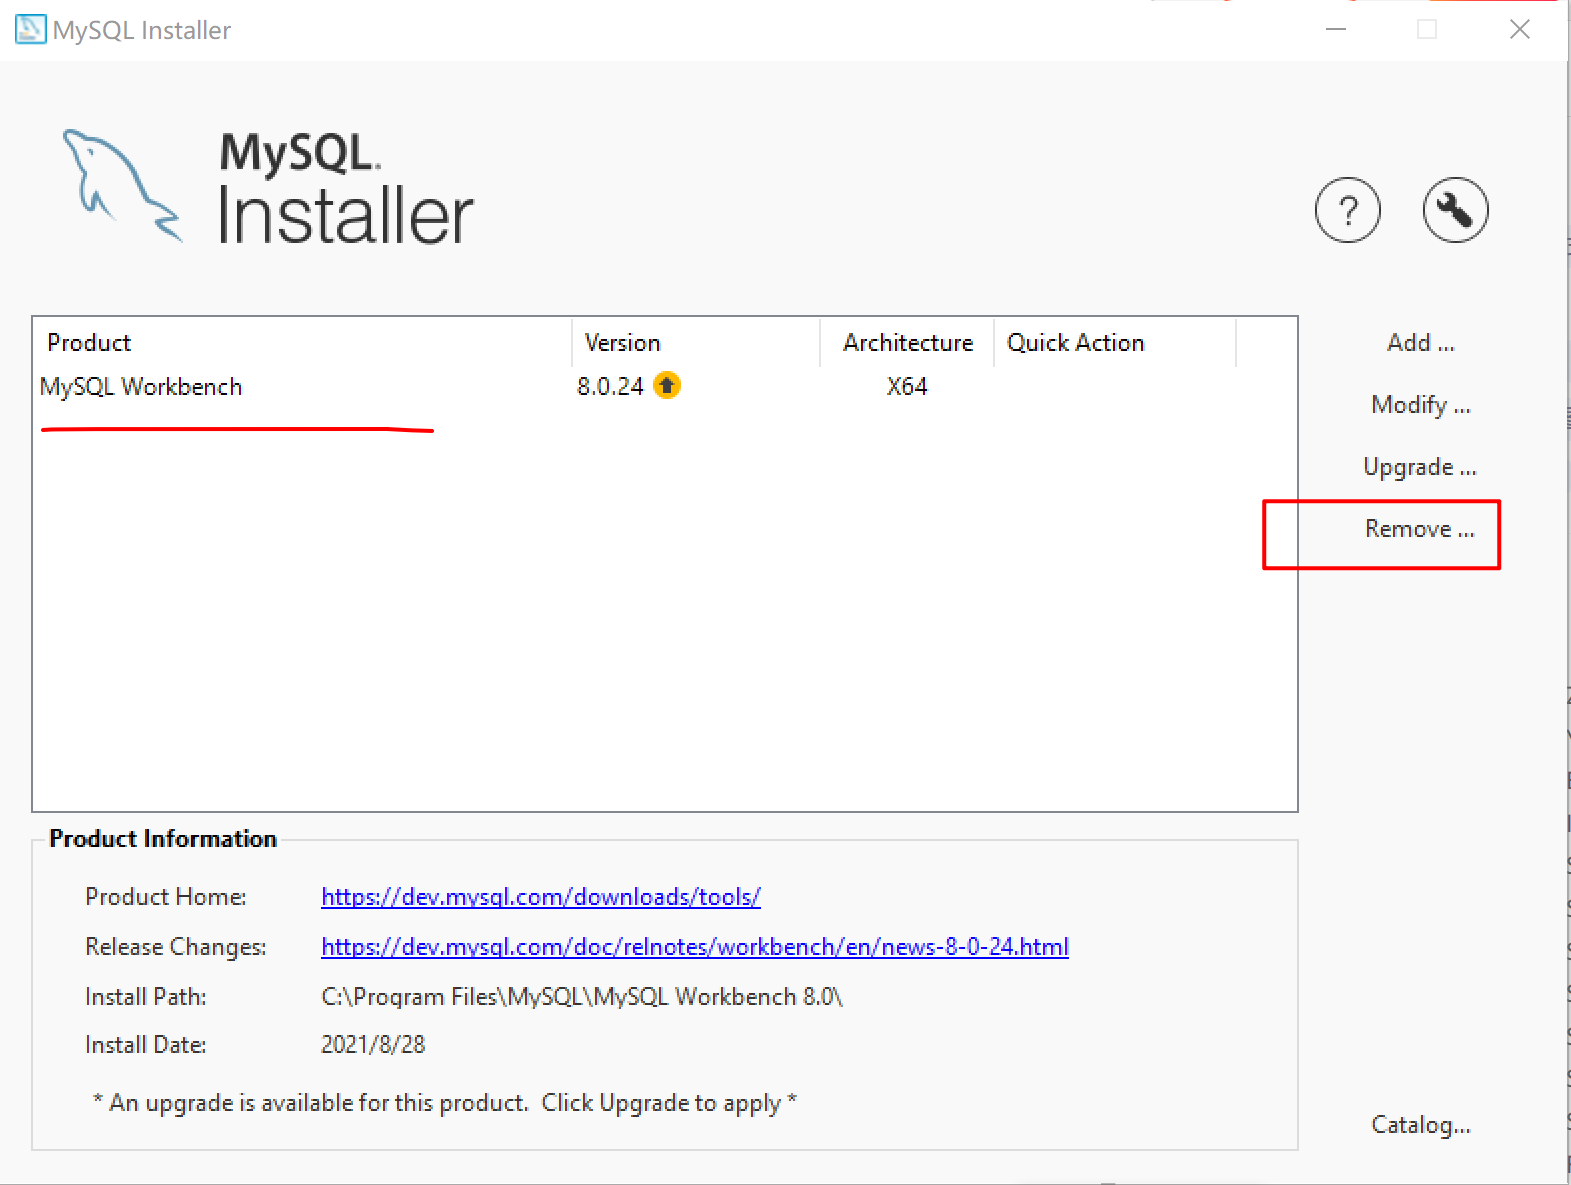The image size is (1571, 1185).
Task: Click the Add ... button
Action: tap(1420, 343)
